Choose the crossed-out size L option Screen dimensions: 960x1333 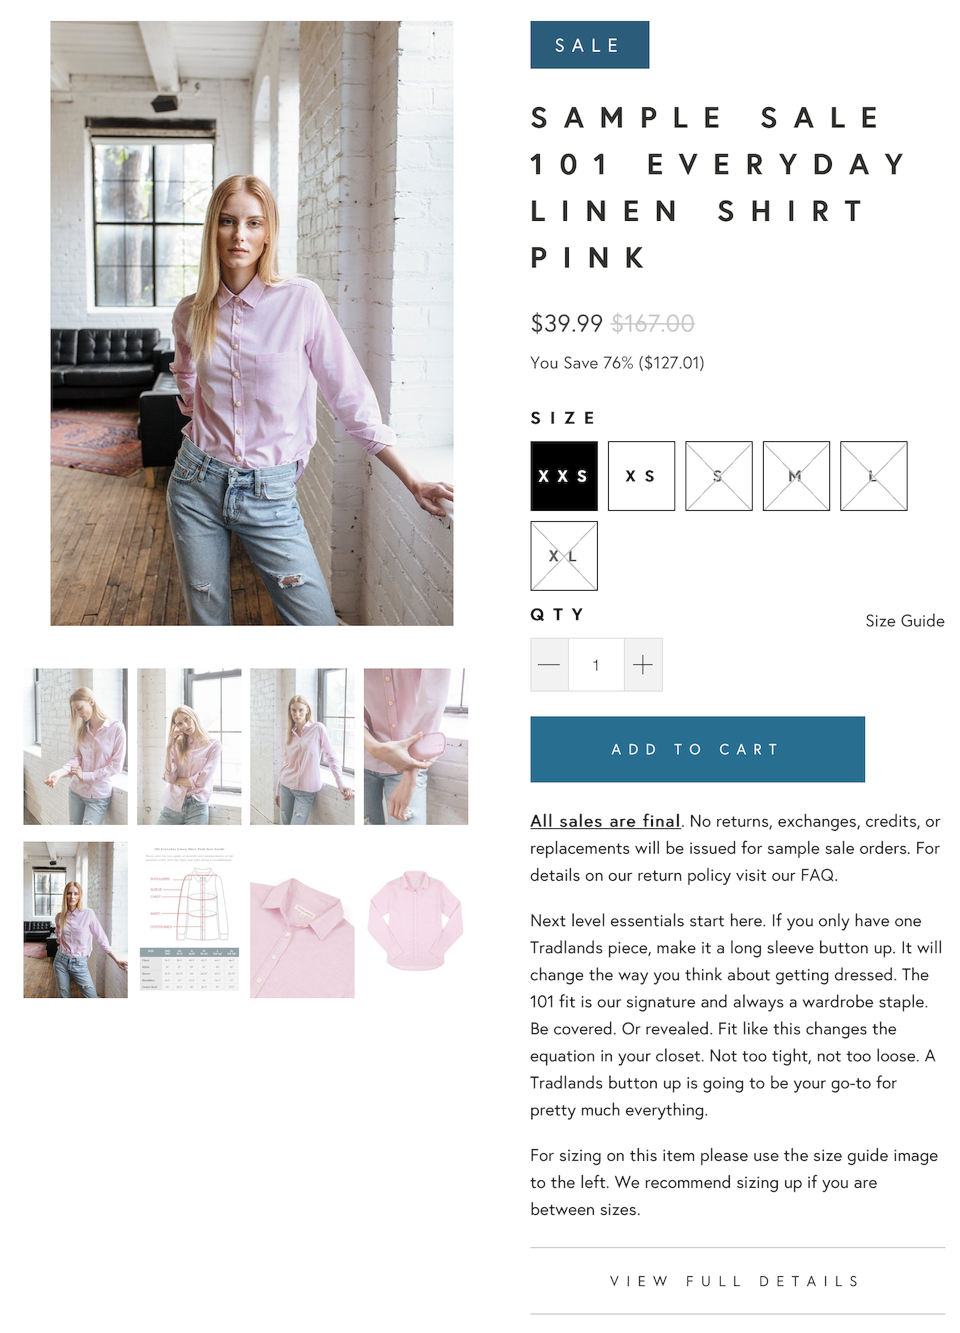pos(874,476)
